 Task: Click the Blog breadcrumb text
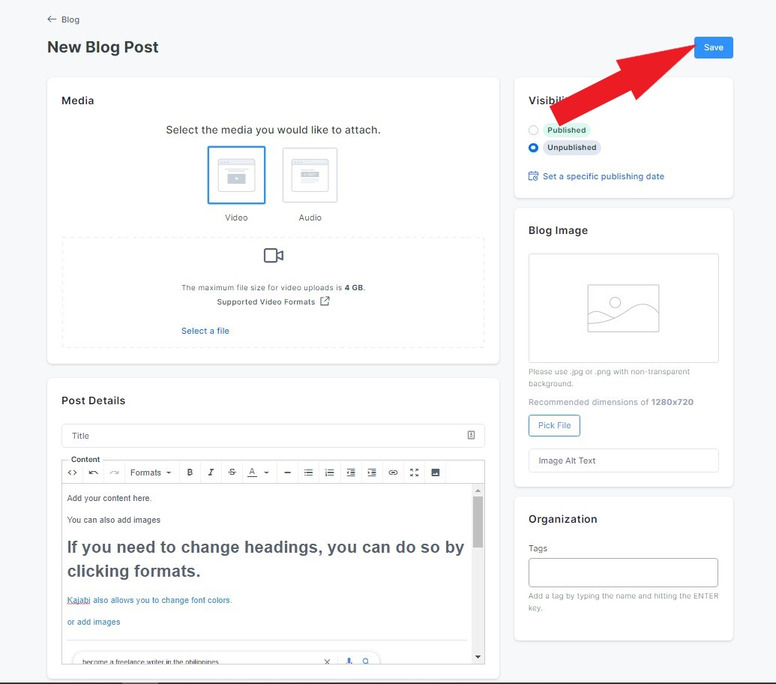70,19
